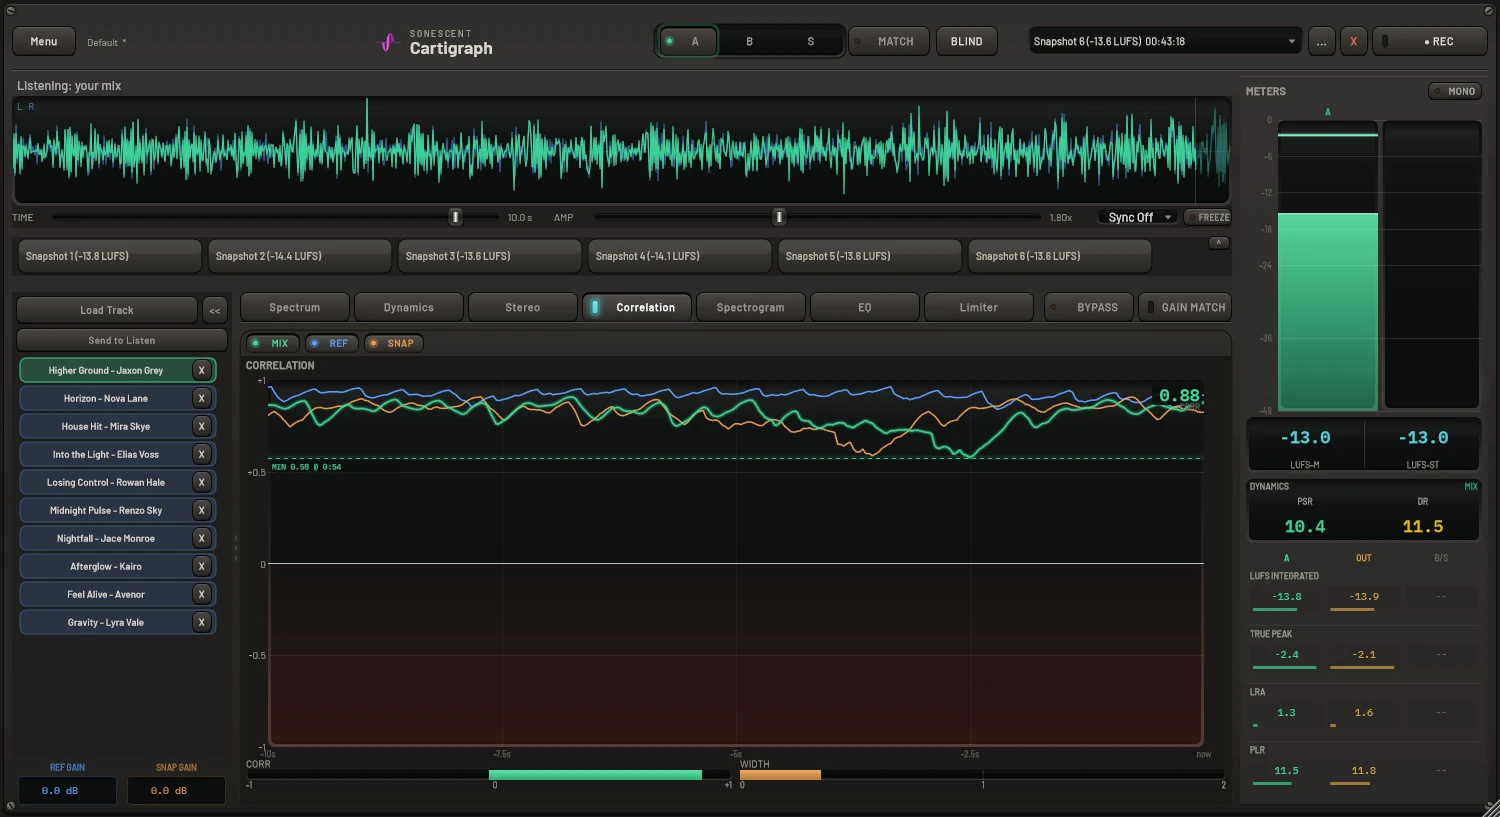The width and height of the screenshot is (1500, 817).
Task: Open the Sync Off dropdown
Action: coord(1140,217)
